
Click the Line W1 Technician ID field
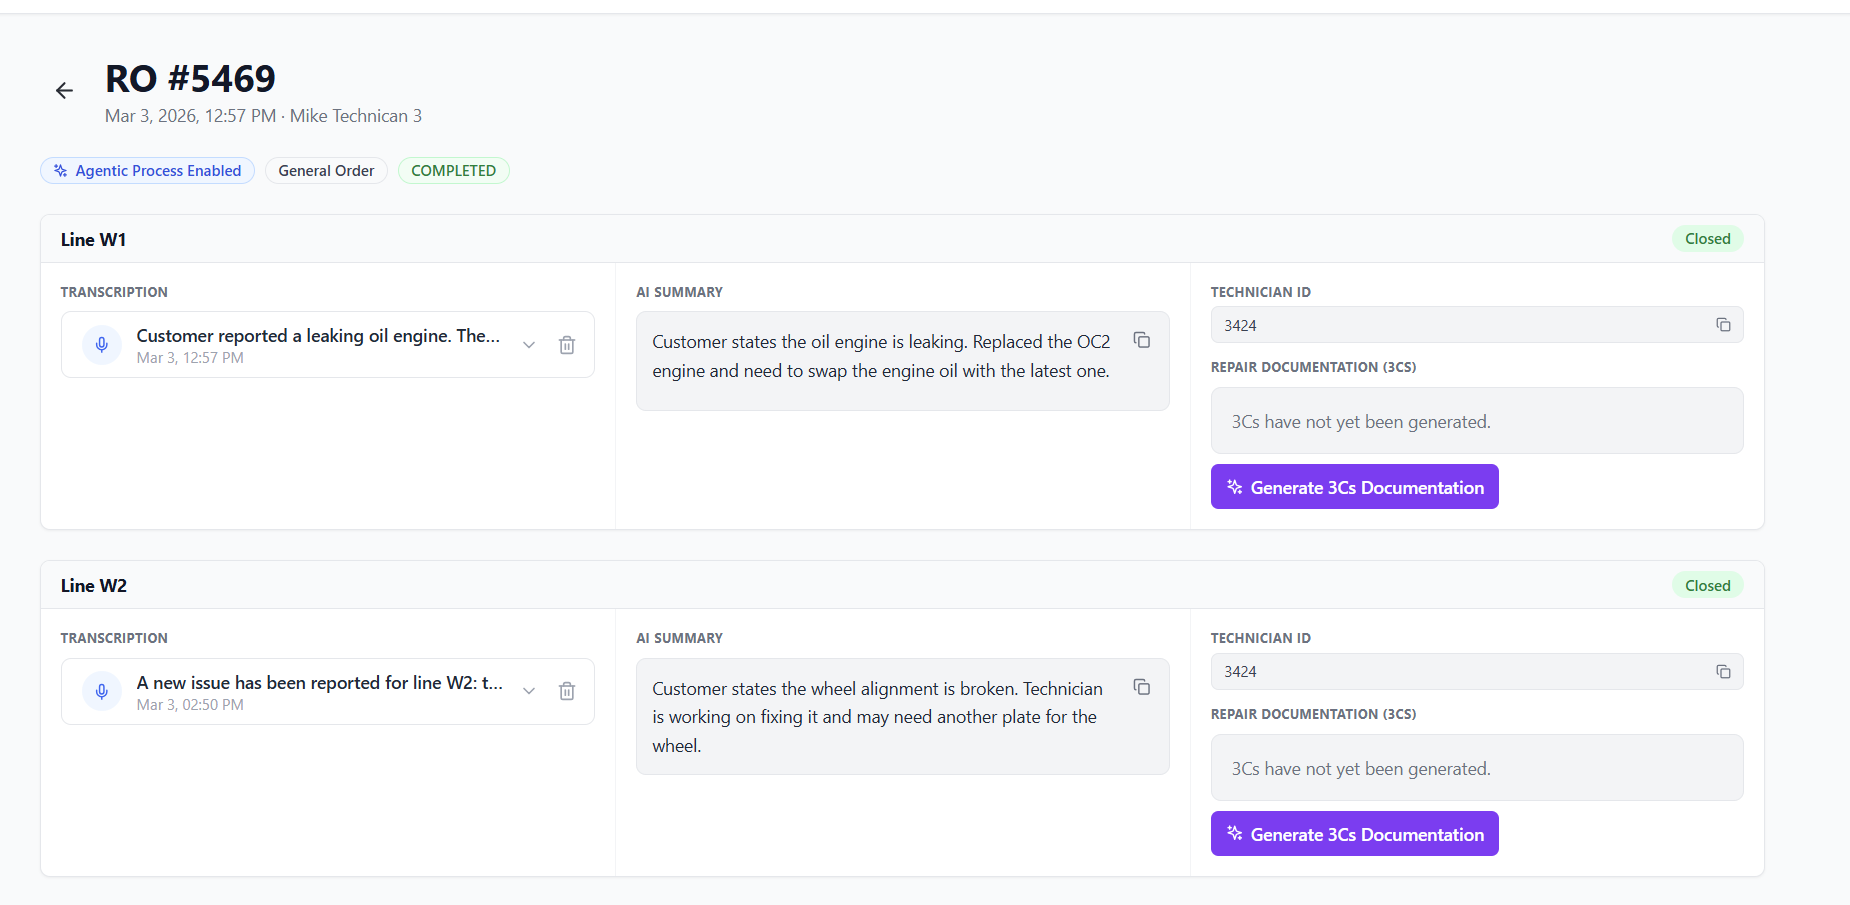click(1460, 325)
